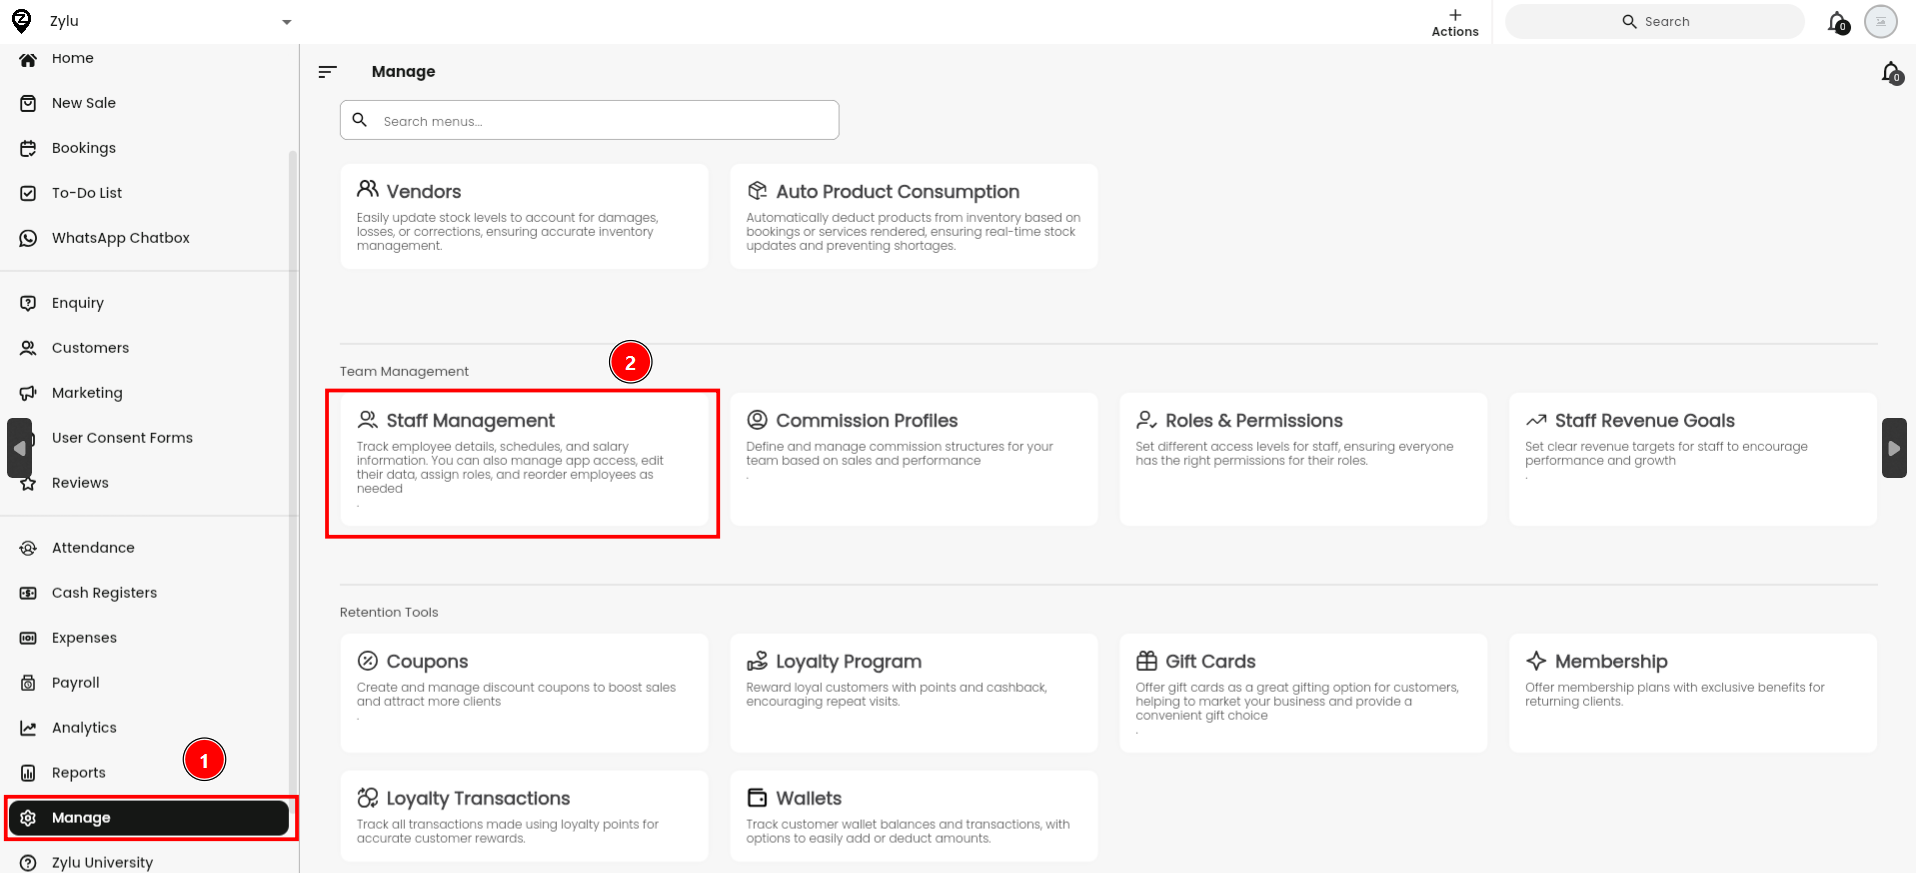
Task: Open the Staff Management card
Action: 523,459
